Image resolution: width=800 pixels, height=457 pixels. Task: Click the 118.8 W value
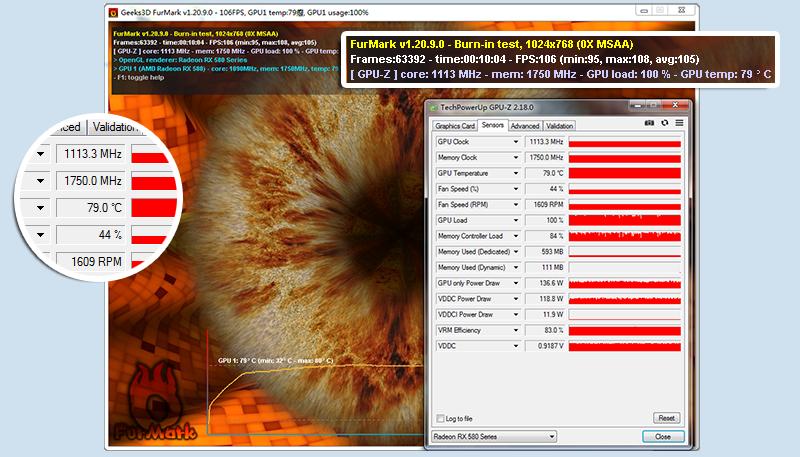pyautogui.click(x=545, y=299)
